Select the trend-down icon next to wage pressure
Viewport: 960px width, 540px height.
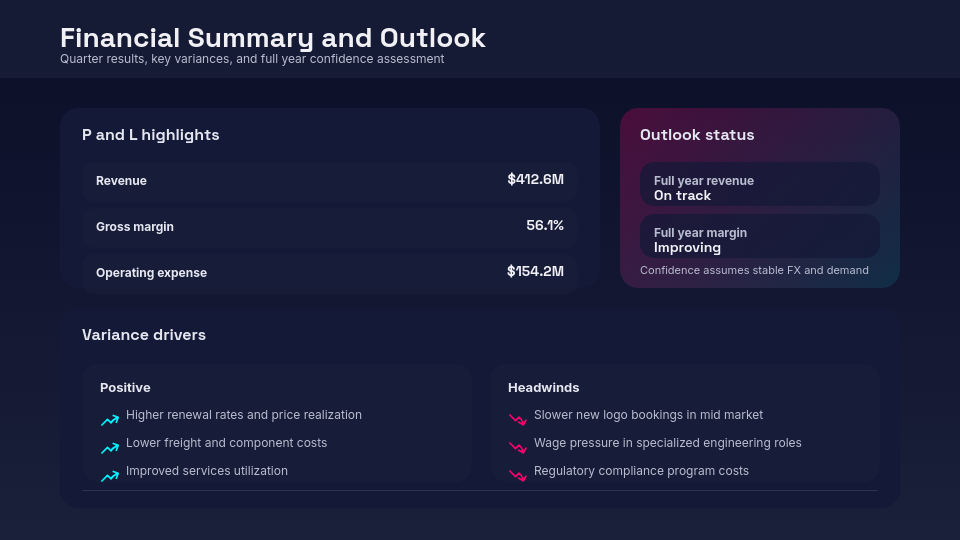[518, 448]
